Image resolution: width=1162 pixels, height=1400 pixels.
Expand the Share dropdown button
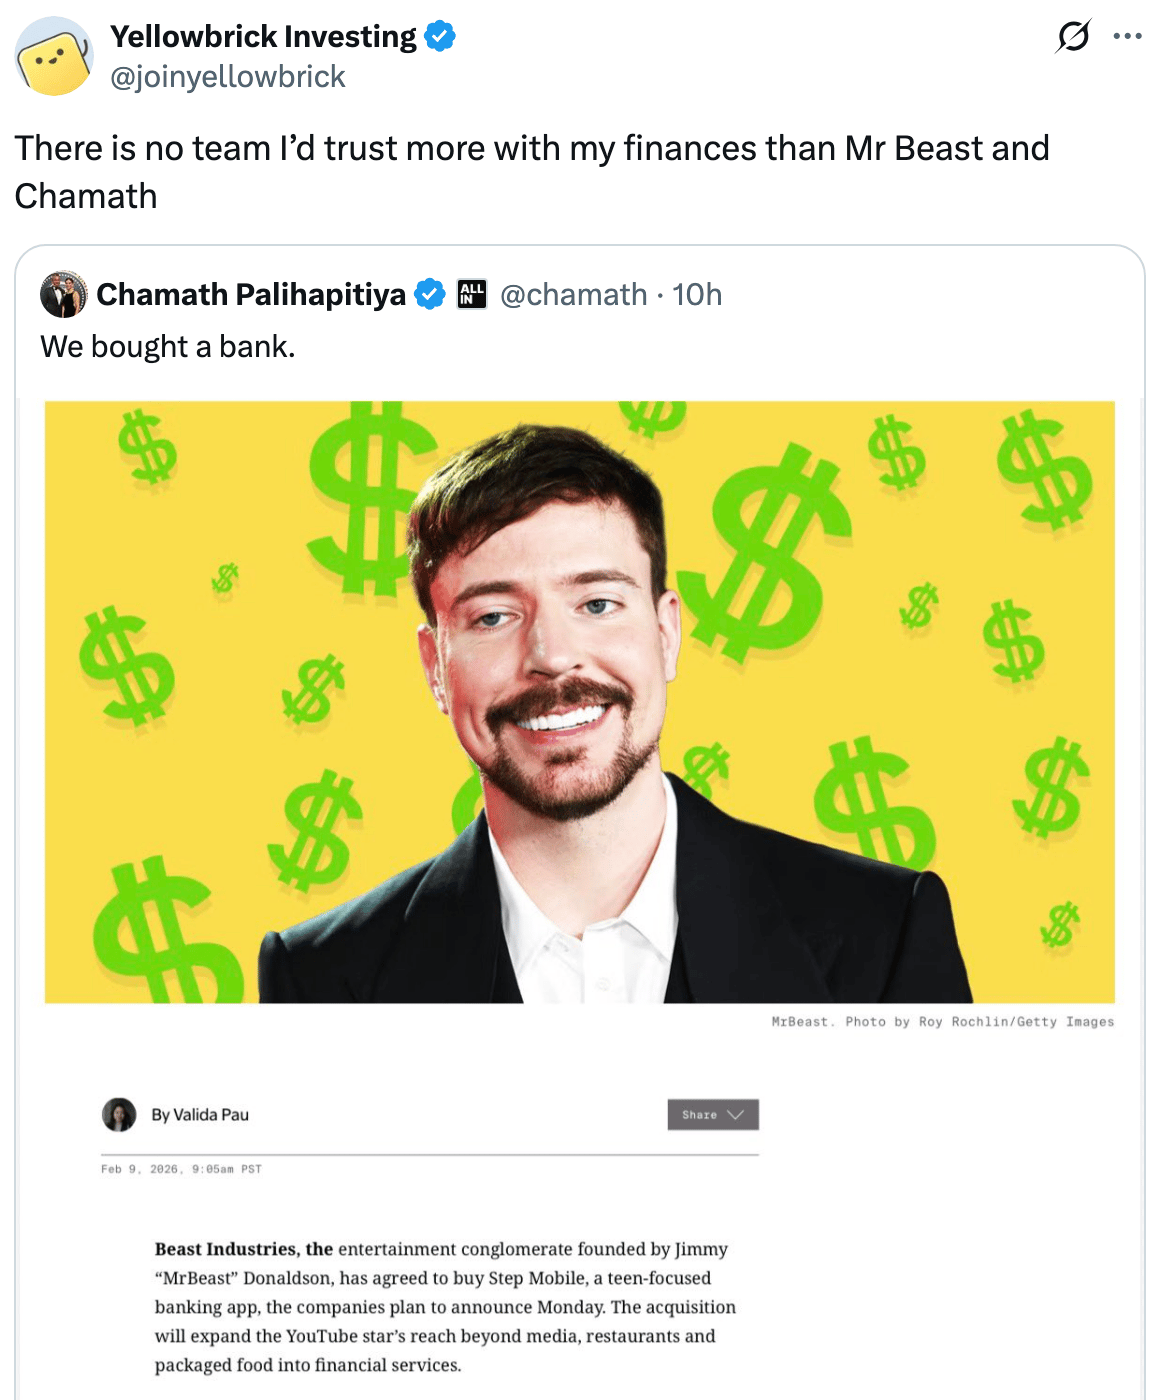[x=713, y=1114]
